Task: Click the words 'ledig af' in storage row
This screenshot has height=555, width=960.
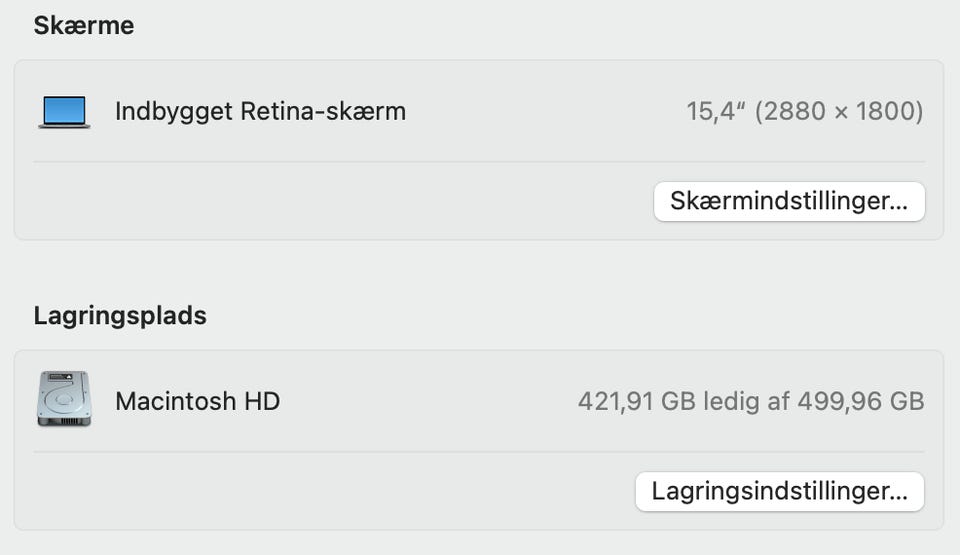Action: point(742,401)
